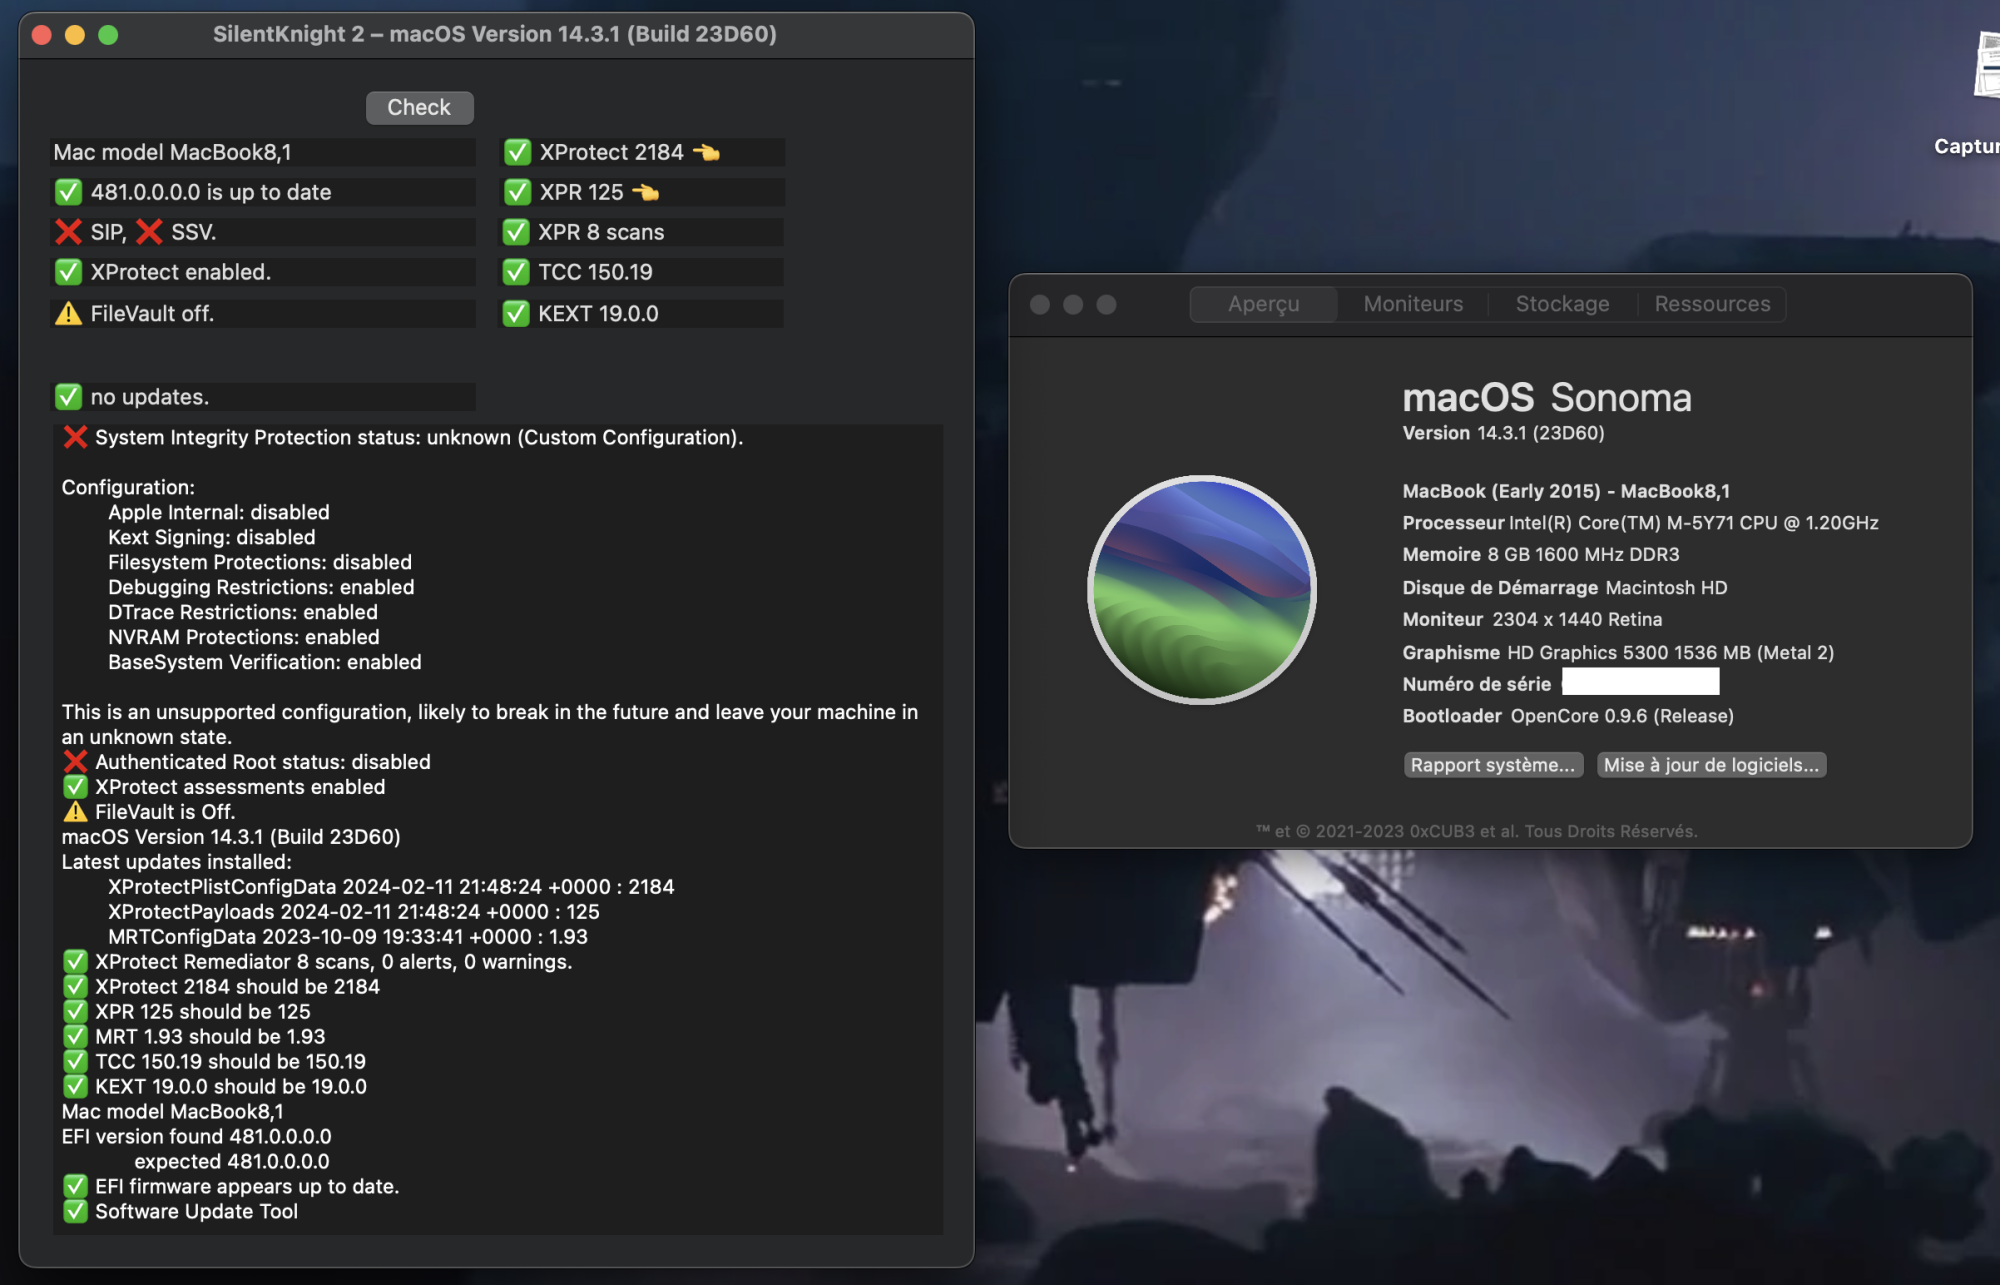Select the Aperçu tab
Image resolution: width=2000 pixels, height=1285 pixels.
1263,304
